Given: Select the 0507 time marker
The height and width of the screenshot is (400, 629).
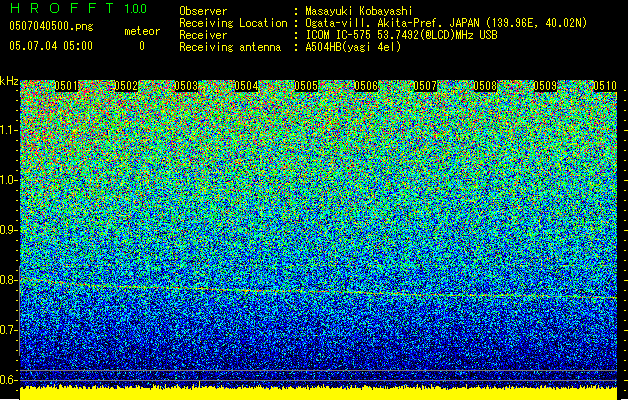Looking at the screenshot, I should [x=425, y=86].
